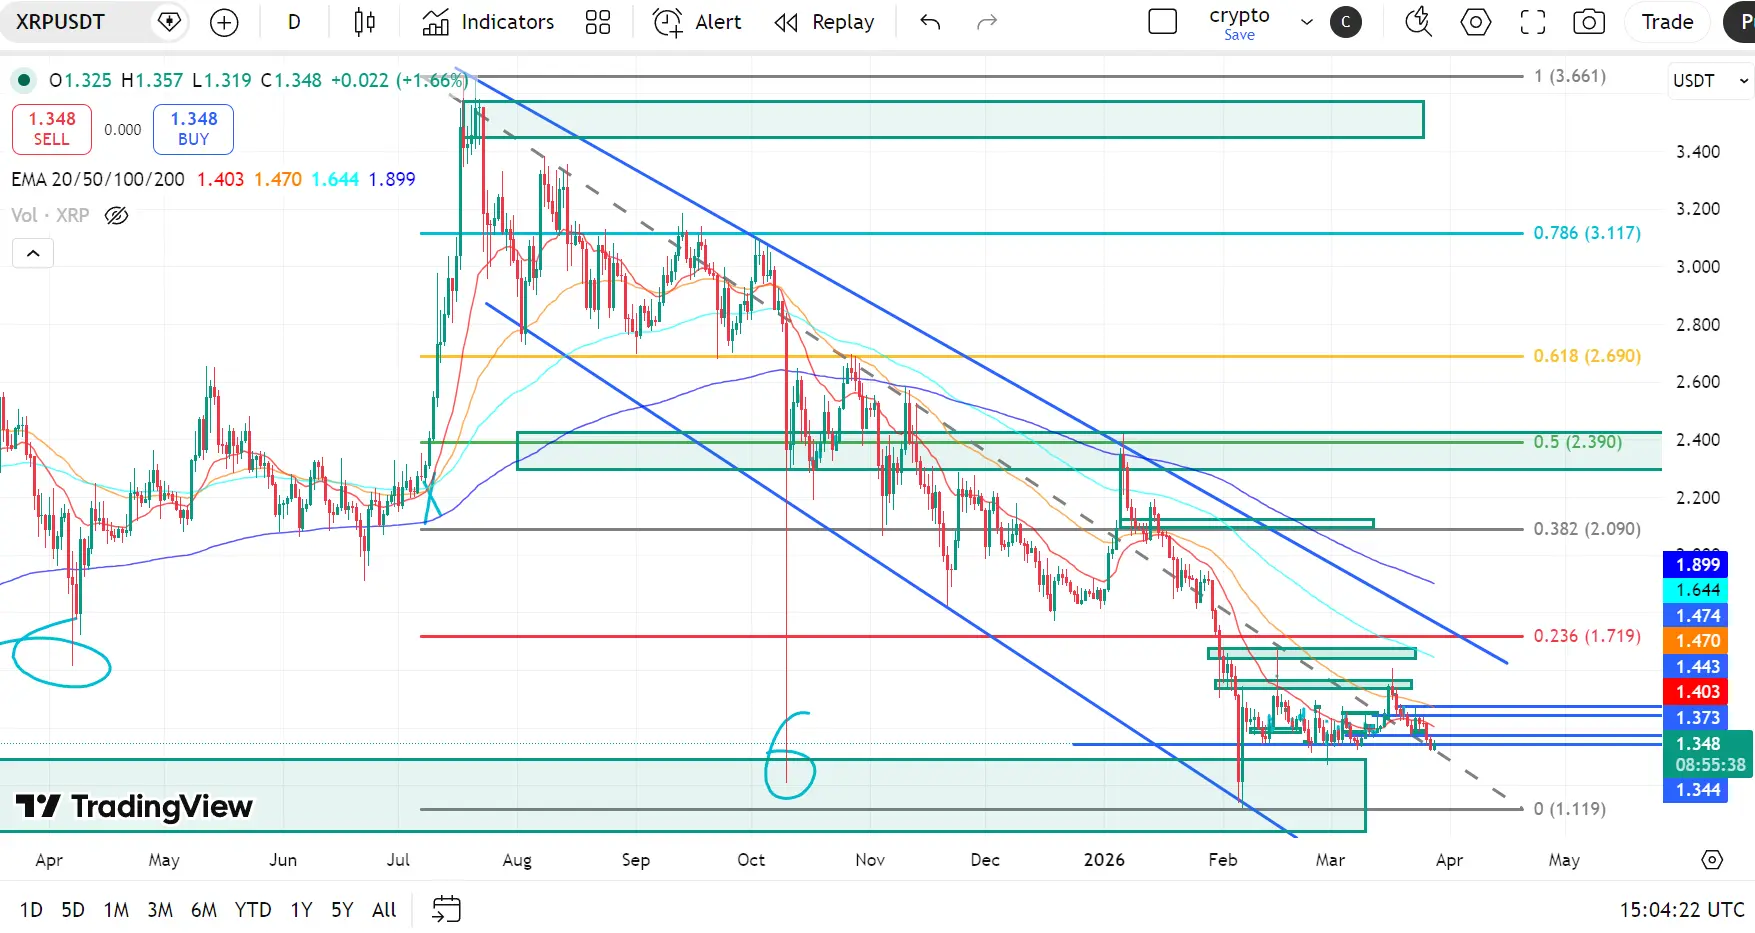The image size is (1755, 933).
Task: Open the Indicators dialog
Action: point(488,22)
